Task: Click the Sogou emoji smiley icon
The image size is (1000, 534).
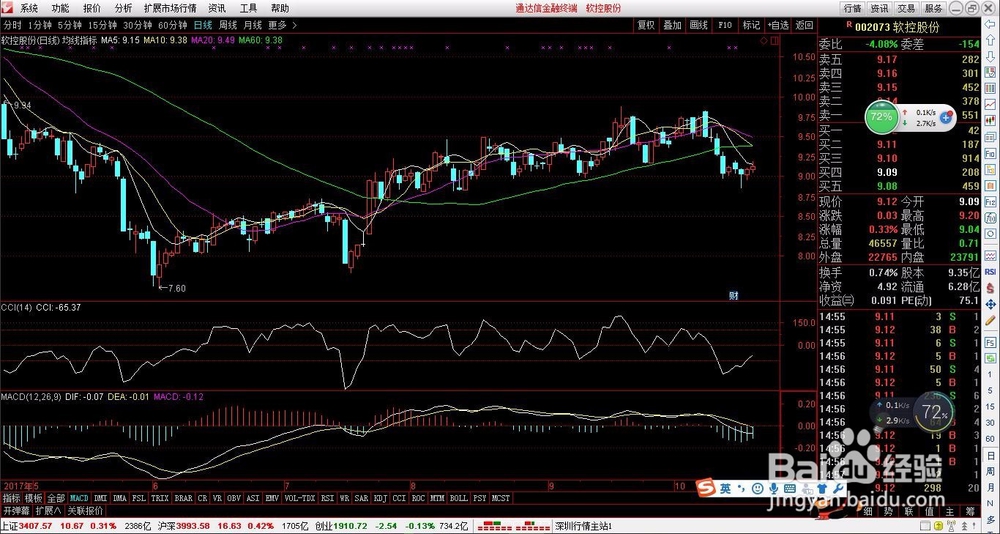Action: [x=758, y=488]
